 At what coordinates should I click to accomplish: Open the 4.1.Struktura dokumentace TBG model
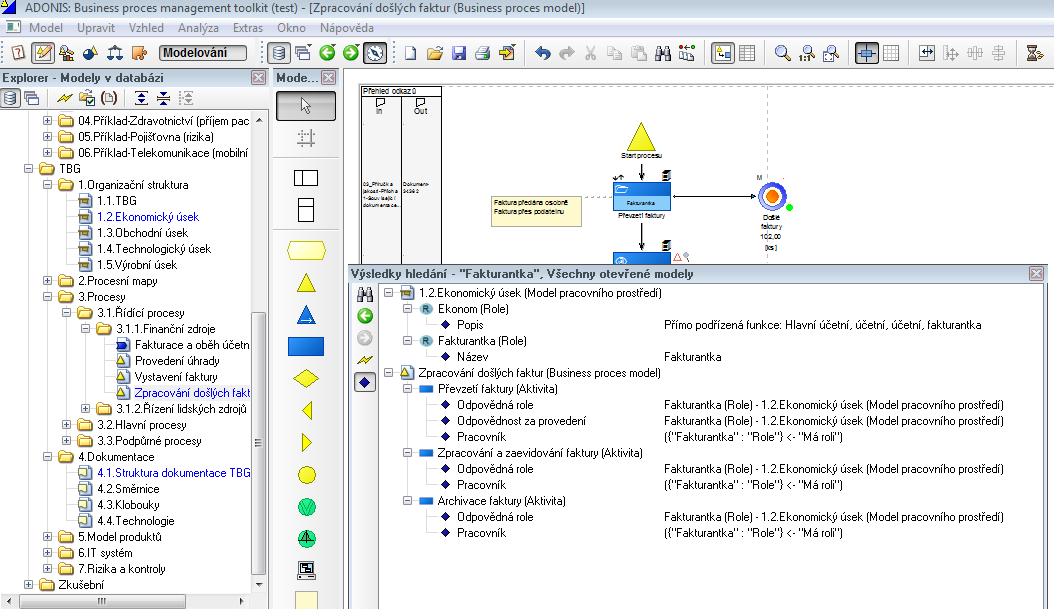(173, 473)
